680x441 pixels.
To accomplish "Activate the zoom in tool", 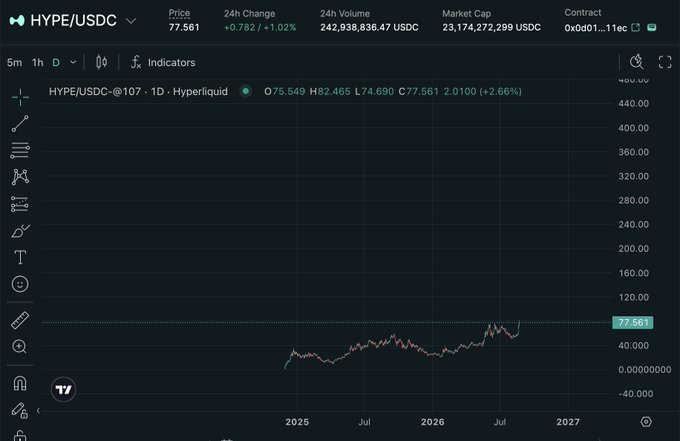I will pyautogui.click(x=20, y=346).
